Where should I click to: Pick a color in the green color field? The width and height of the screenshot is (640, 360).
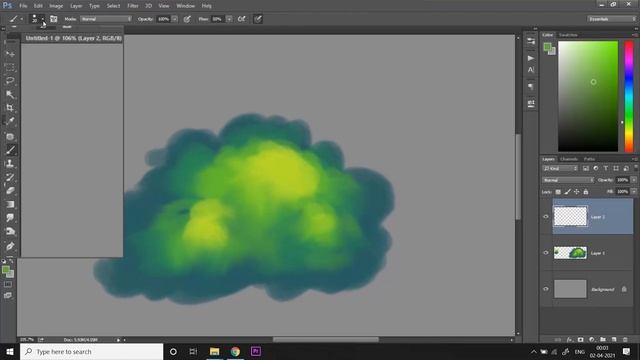pos(588,96)
